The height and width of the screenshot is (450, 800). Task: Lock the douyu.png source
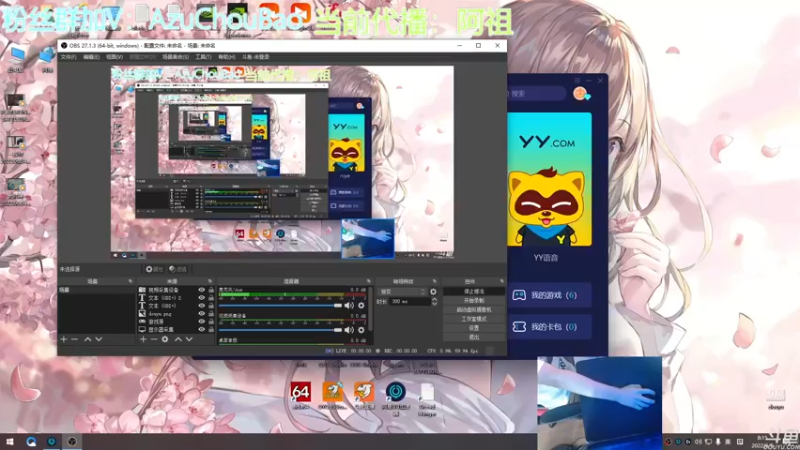pyautogui.click(x=211, y=314)
